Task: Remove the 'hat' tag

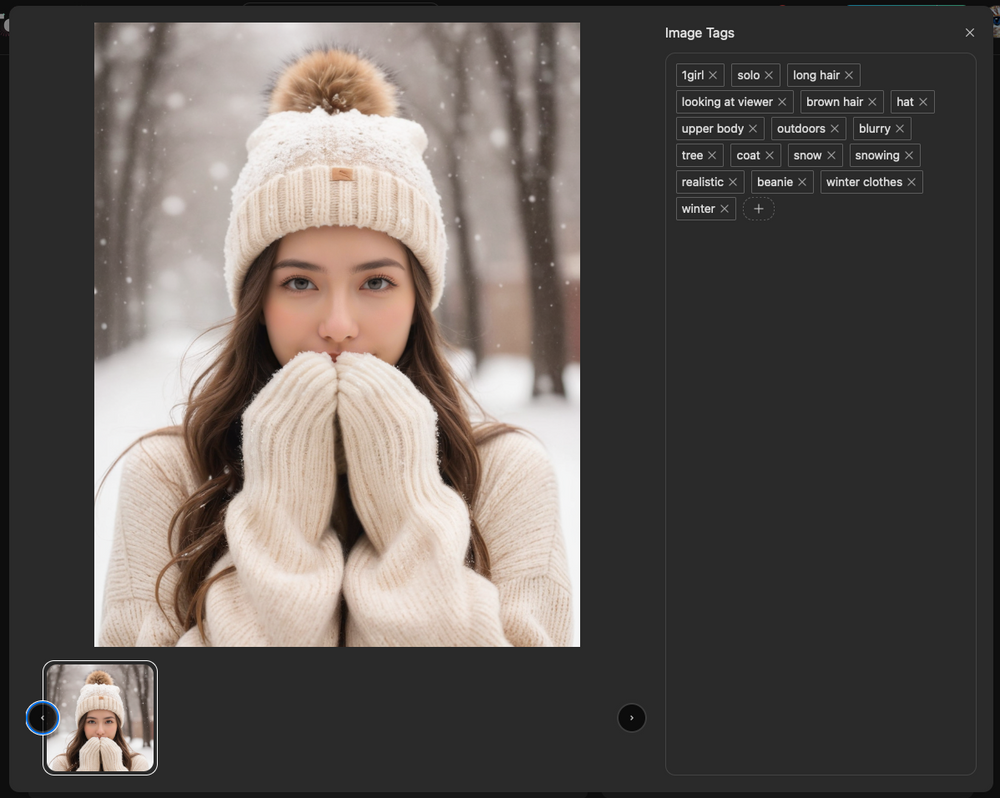Action: pos(923,102)
